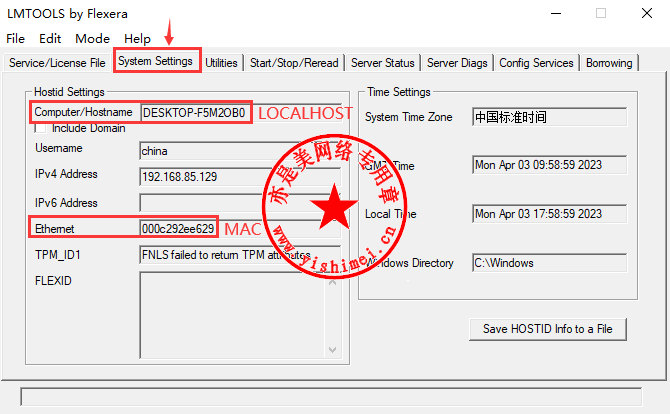Image resolution: width=670 pixels, height=414 pixels.
Task: Open the Start/Stop/Reread tab
Action: pos(294,63)
